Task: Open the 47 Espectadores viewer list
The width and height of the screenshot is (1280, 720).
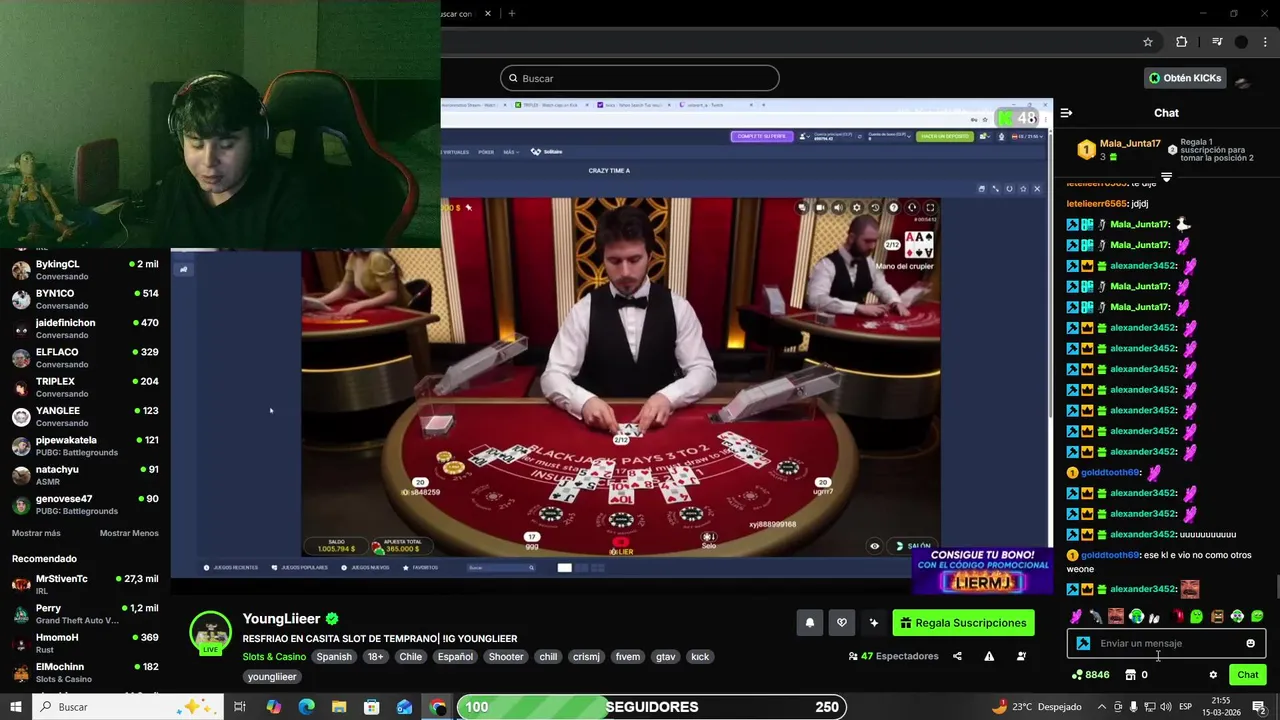Action: point(893,656)
